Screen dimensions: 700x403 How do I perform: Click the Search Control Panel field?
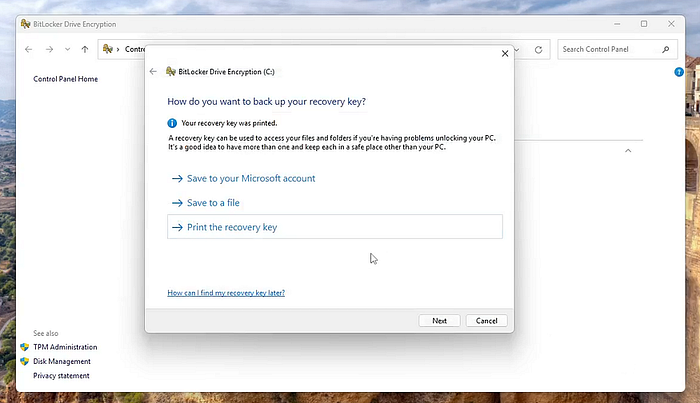point(617,49)
